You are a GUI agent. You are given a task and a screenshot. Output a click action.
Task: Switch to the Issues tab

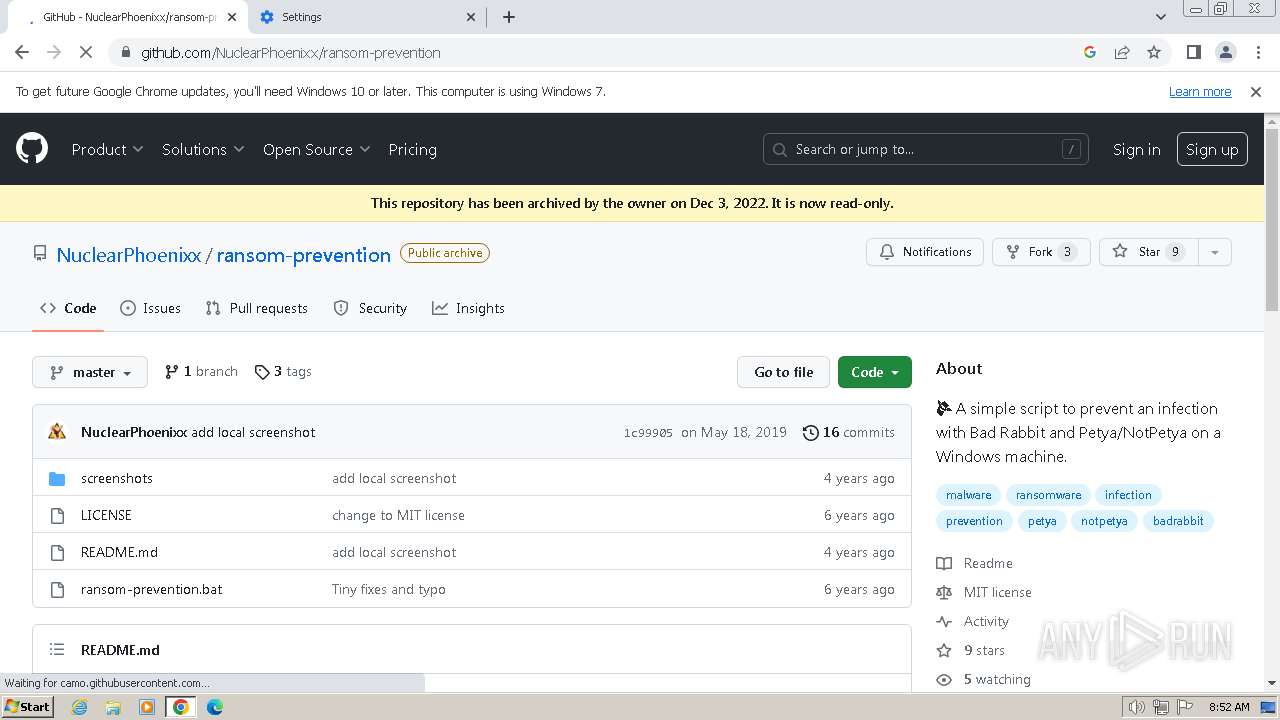(150, 308)
